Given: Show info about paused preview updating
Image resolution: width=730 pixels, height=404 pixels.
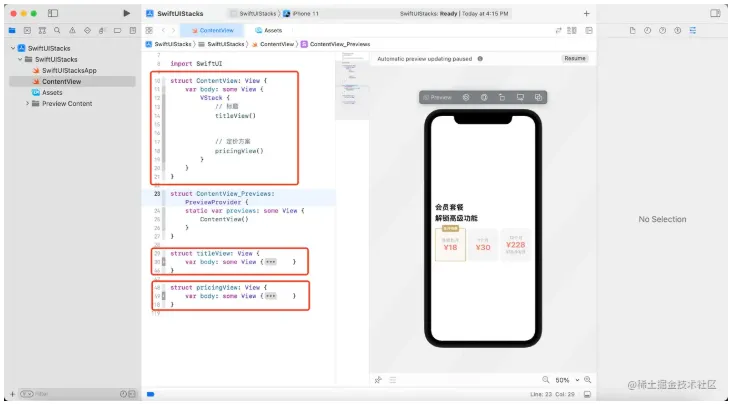Looking at the screenshot, I should coord(480,59).
